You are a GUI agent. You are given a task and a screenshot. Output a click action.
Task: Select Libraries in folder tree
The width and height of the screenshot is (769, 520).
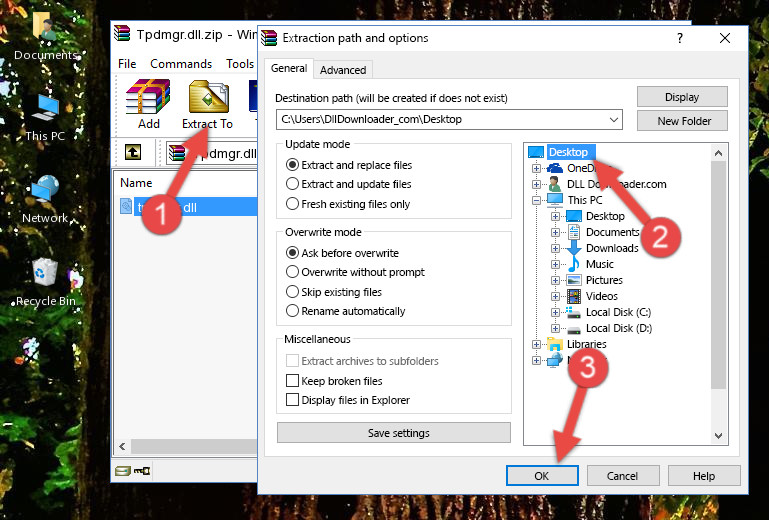coord(587,344)
